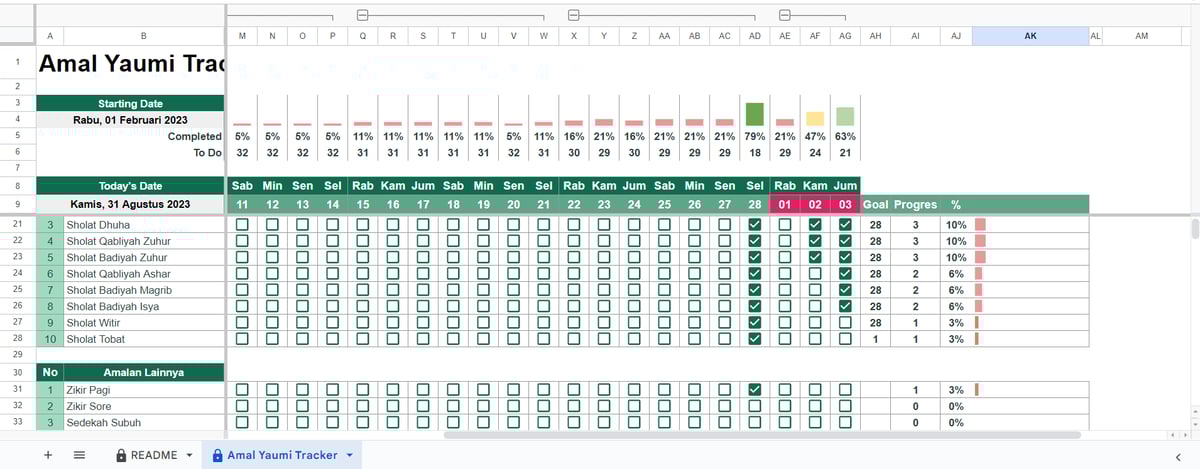Select the Sedekah Subuh label cell
Image resolution: width=1200 pixels, height=469 pixels.
point(143,422)
